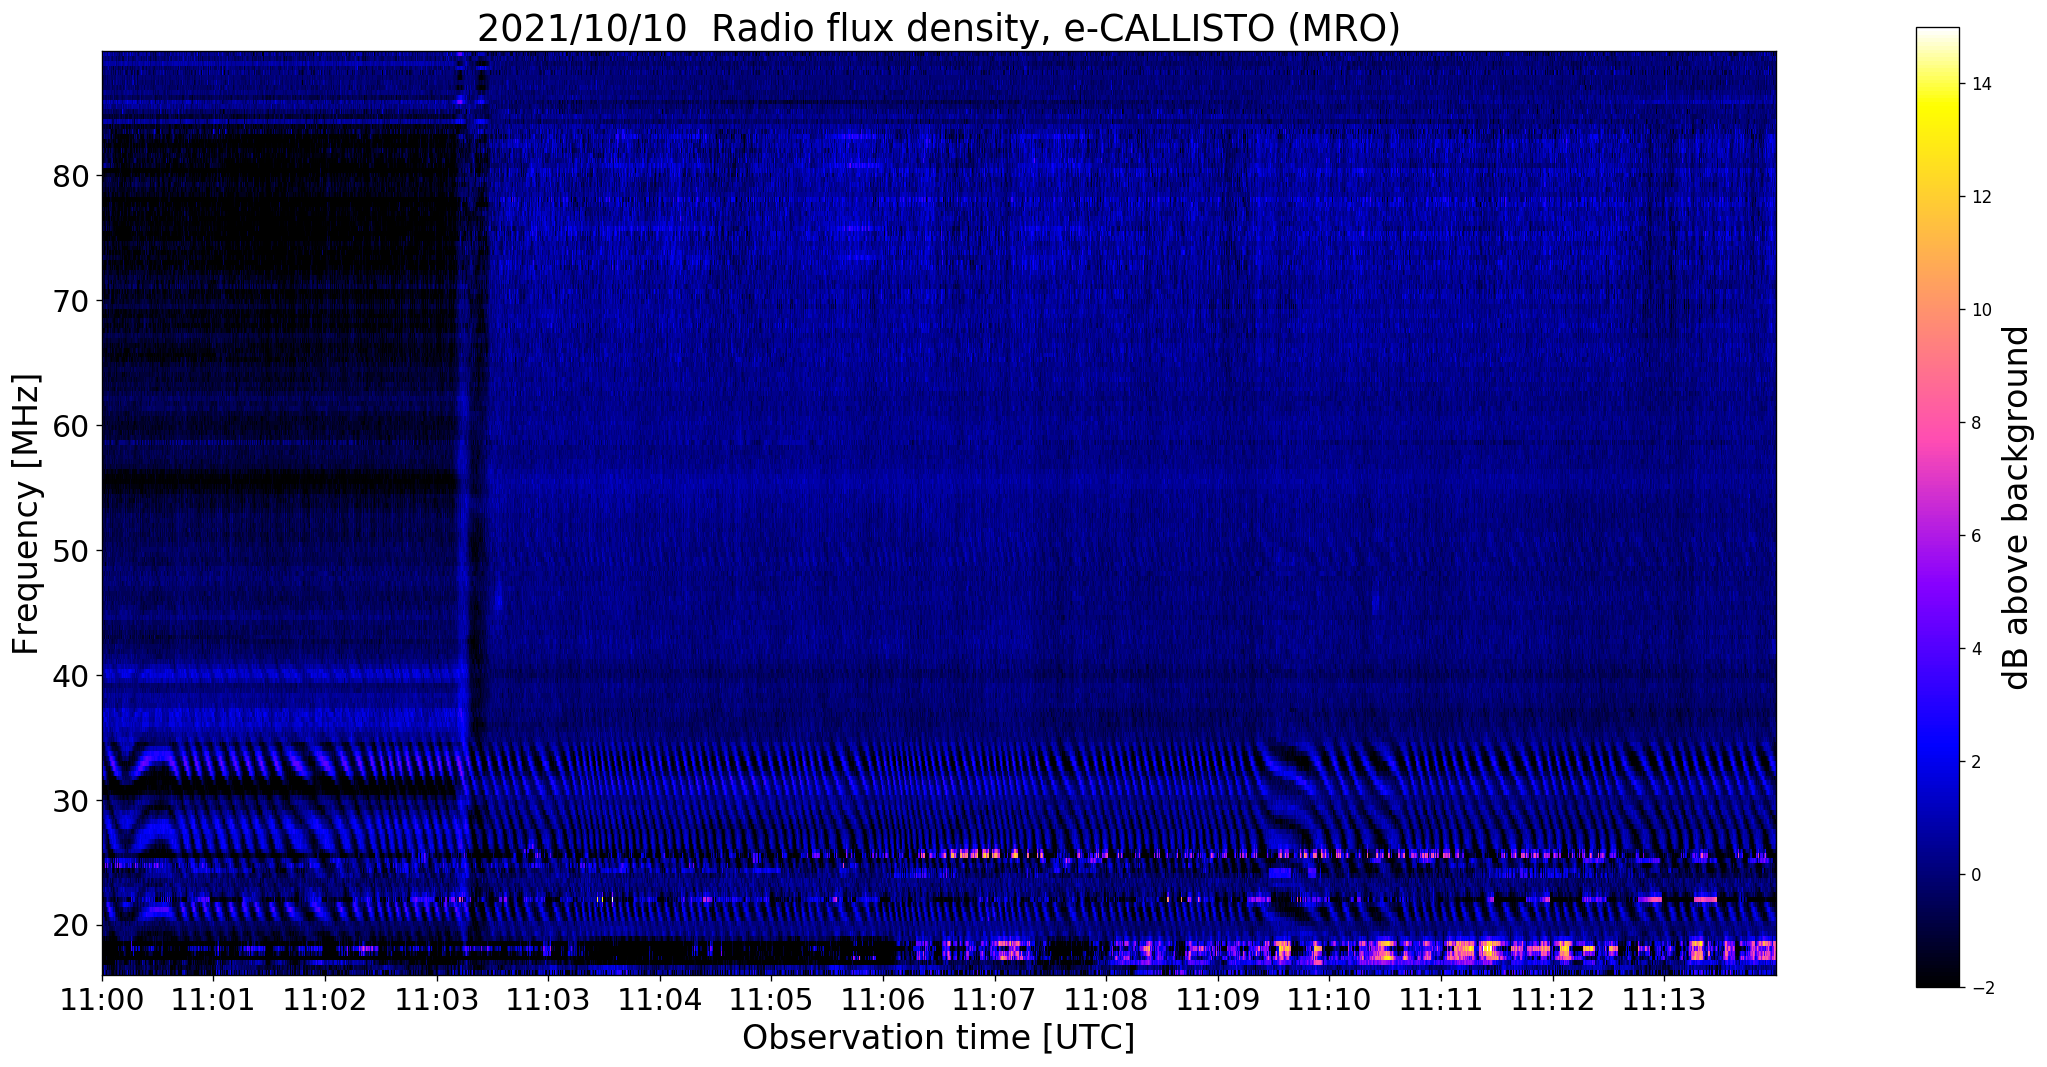Screen dimensions: 2047x1067
Task: Click the 60 tick on frequency axis
Action: pos(71,426)
